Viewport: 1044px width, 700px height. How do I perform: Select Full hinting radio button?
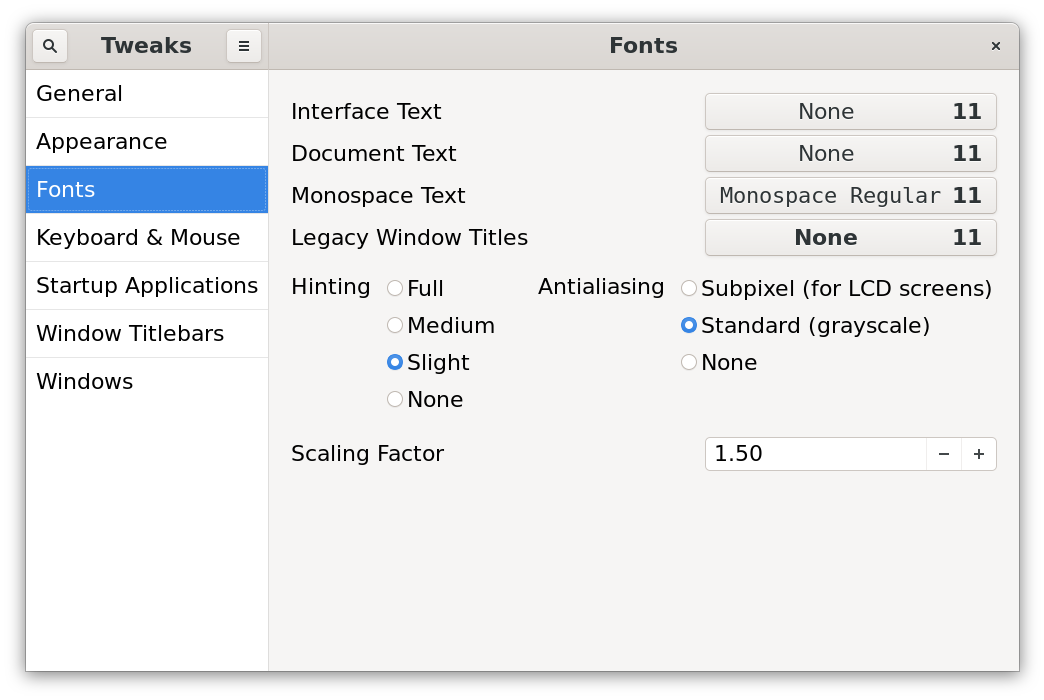(x=395, y=288)
